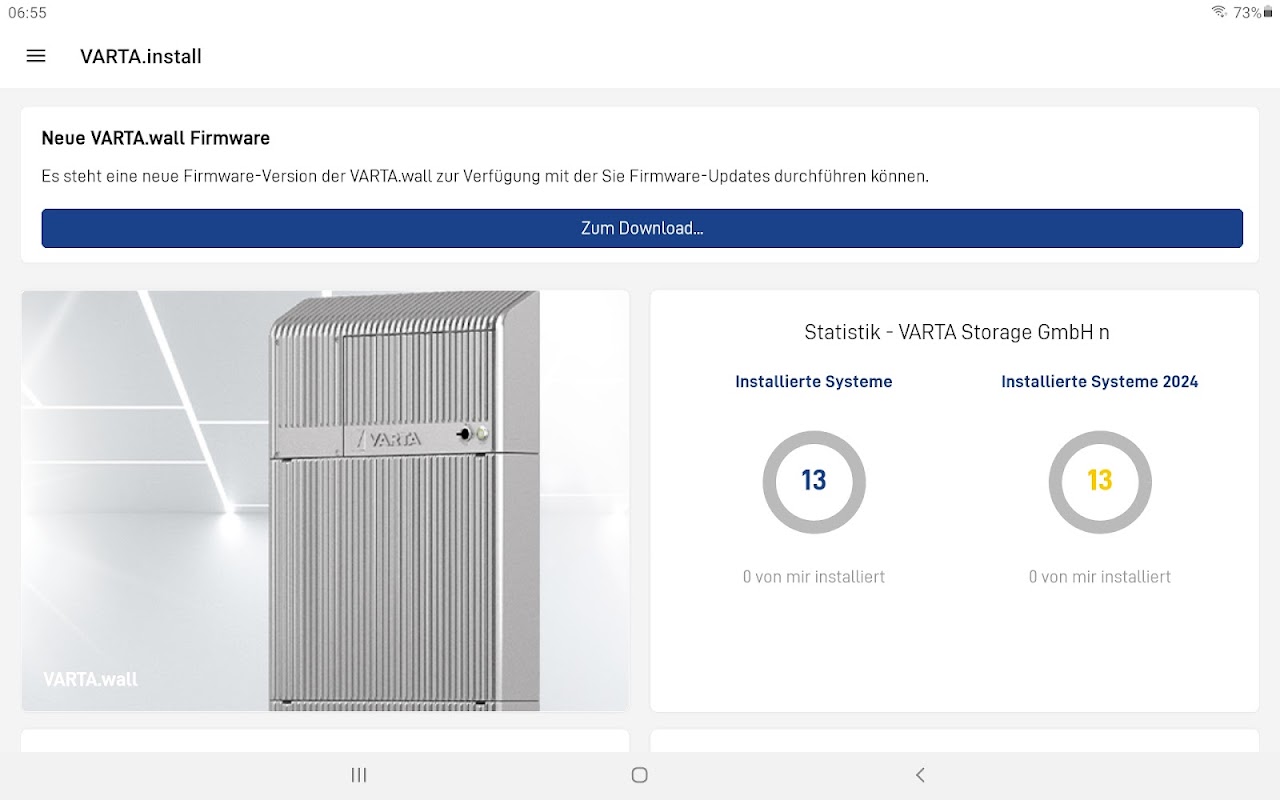The image size is (1280, 800).
Task: Open the VARTA.wall product image card
Action: click(x=325, y=501)
